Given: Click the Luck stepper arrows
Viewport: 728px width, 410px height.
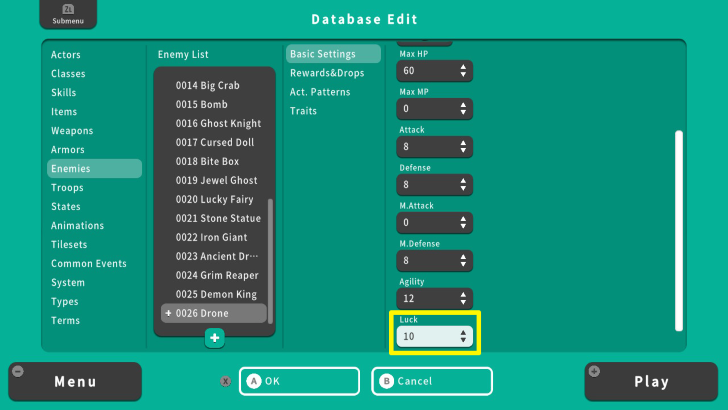Looking at the screenshot, I should (463, 337).
